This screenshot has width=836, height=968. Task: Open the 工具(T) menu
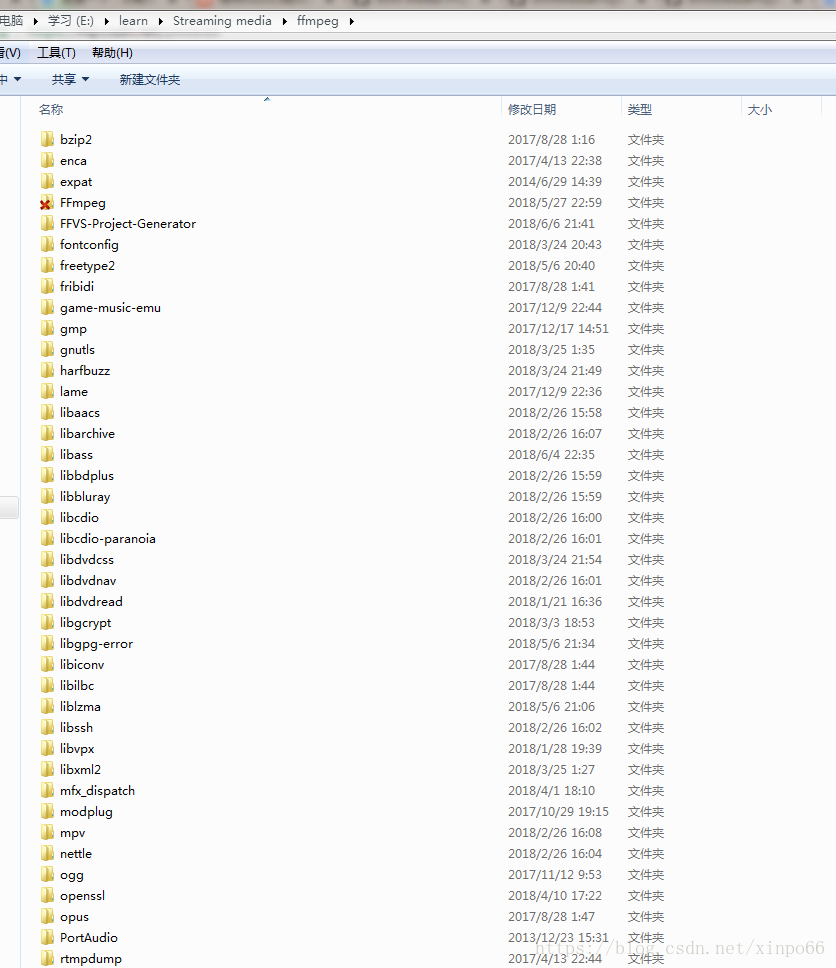pyautogui.click(x=56, y=53)
